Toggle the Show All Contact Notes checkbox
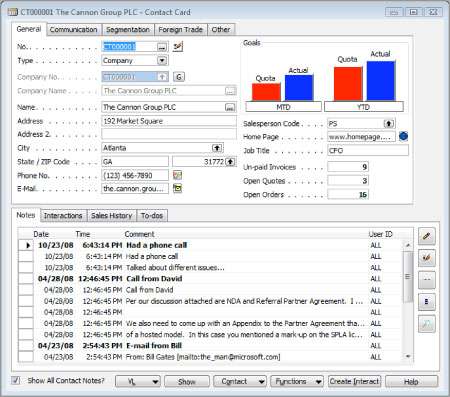The height and width of the screenshot is (397, 450). (x=16, y=380)
